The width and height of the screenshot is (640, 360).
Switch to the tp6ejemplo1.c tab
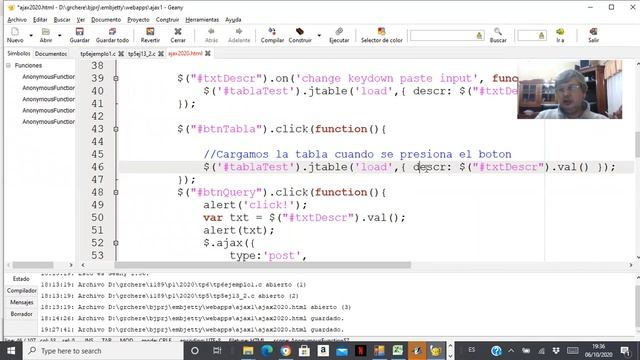pyautogui.click(x=98, y=53)
